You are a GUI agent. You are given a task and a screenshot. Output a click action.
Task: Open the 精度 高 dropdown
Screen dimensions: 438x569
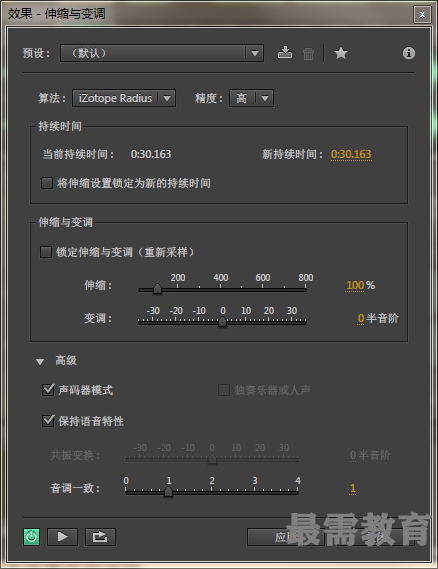[251, 98]
